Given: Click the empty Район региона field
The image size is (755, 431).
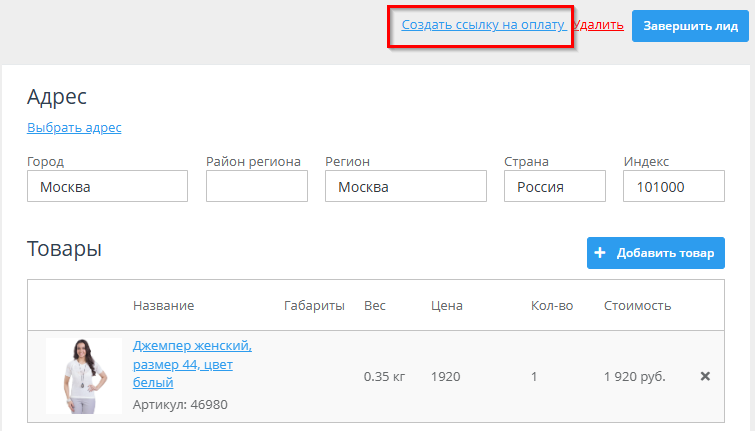Looking at the screenshot, I should coord(256,187).
